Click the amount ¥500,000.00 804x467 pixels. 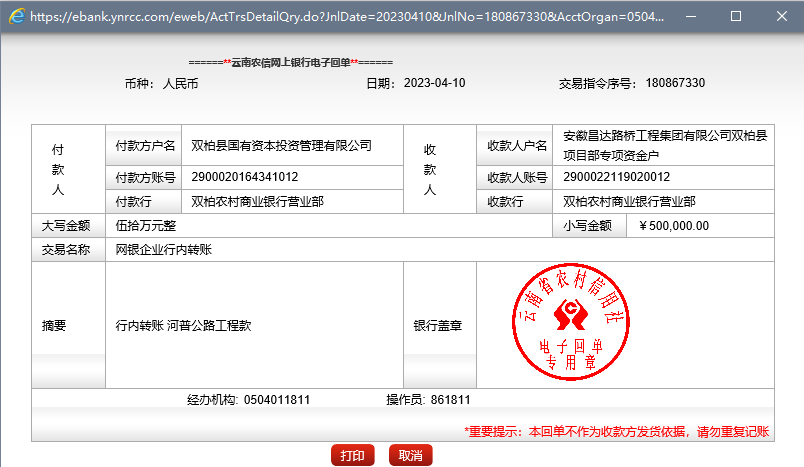(x=672, y=226)
